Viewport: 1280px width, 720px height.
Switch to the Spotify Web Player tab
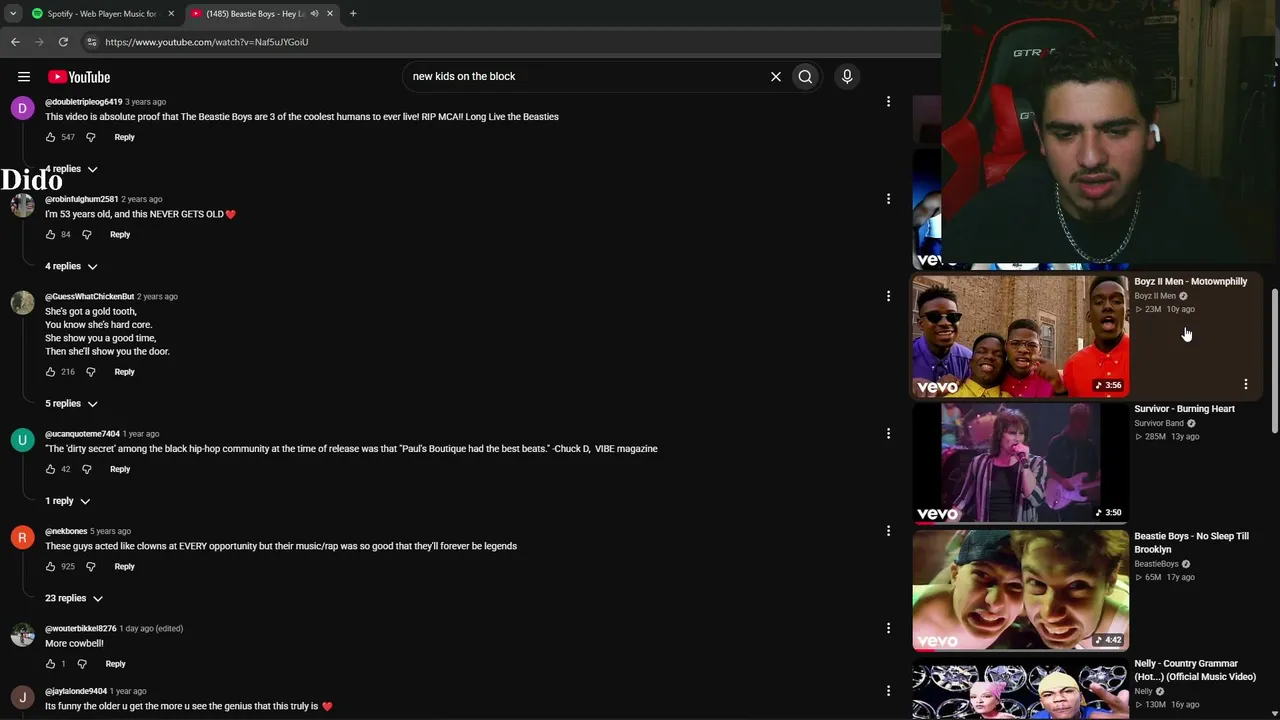pyautogui.click(x=103, y=14)
